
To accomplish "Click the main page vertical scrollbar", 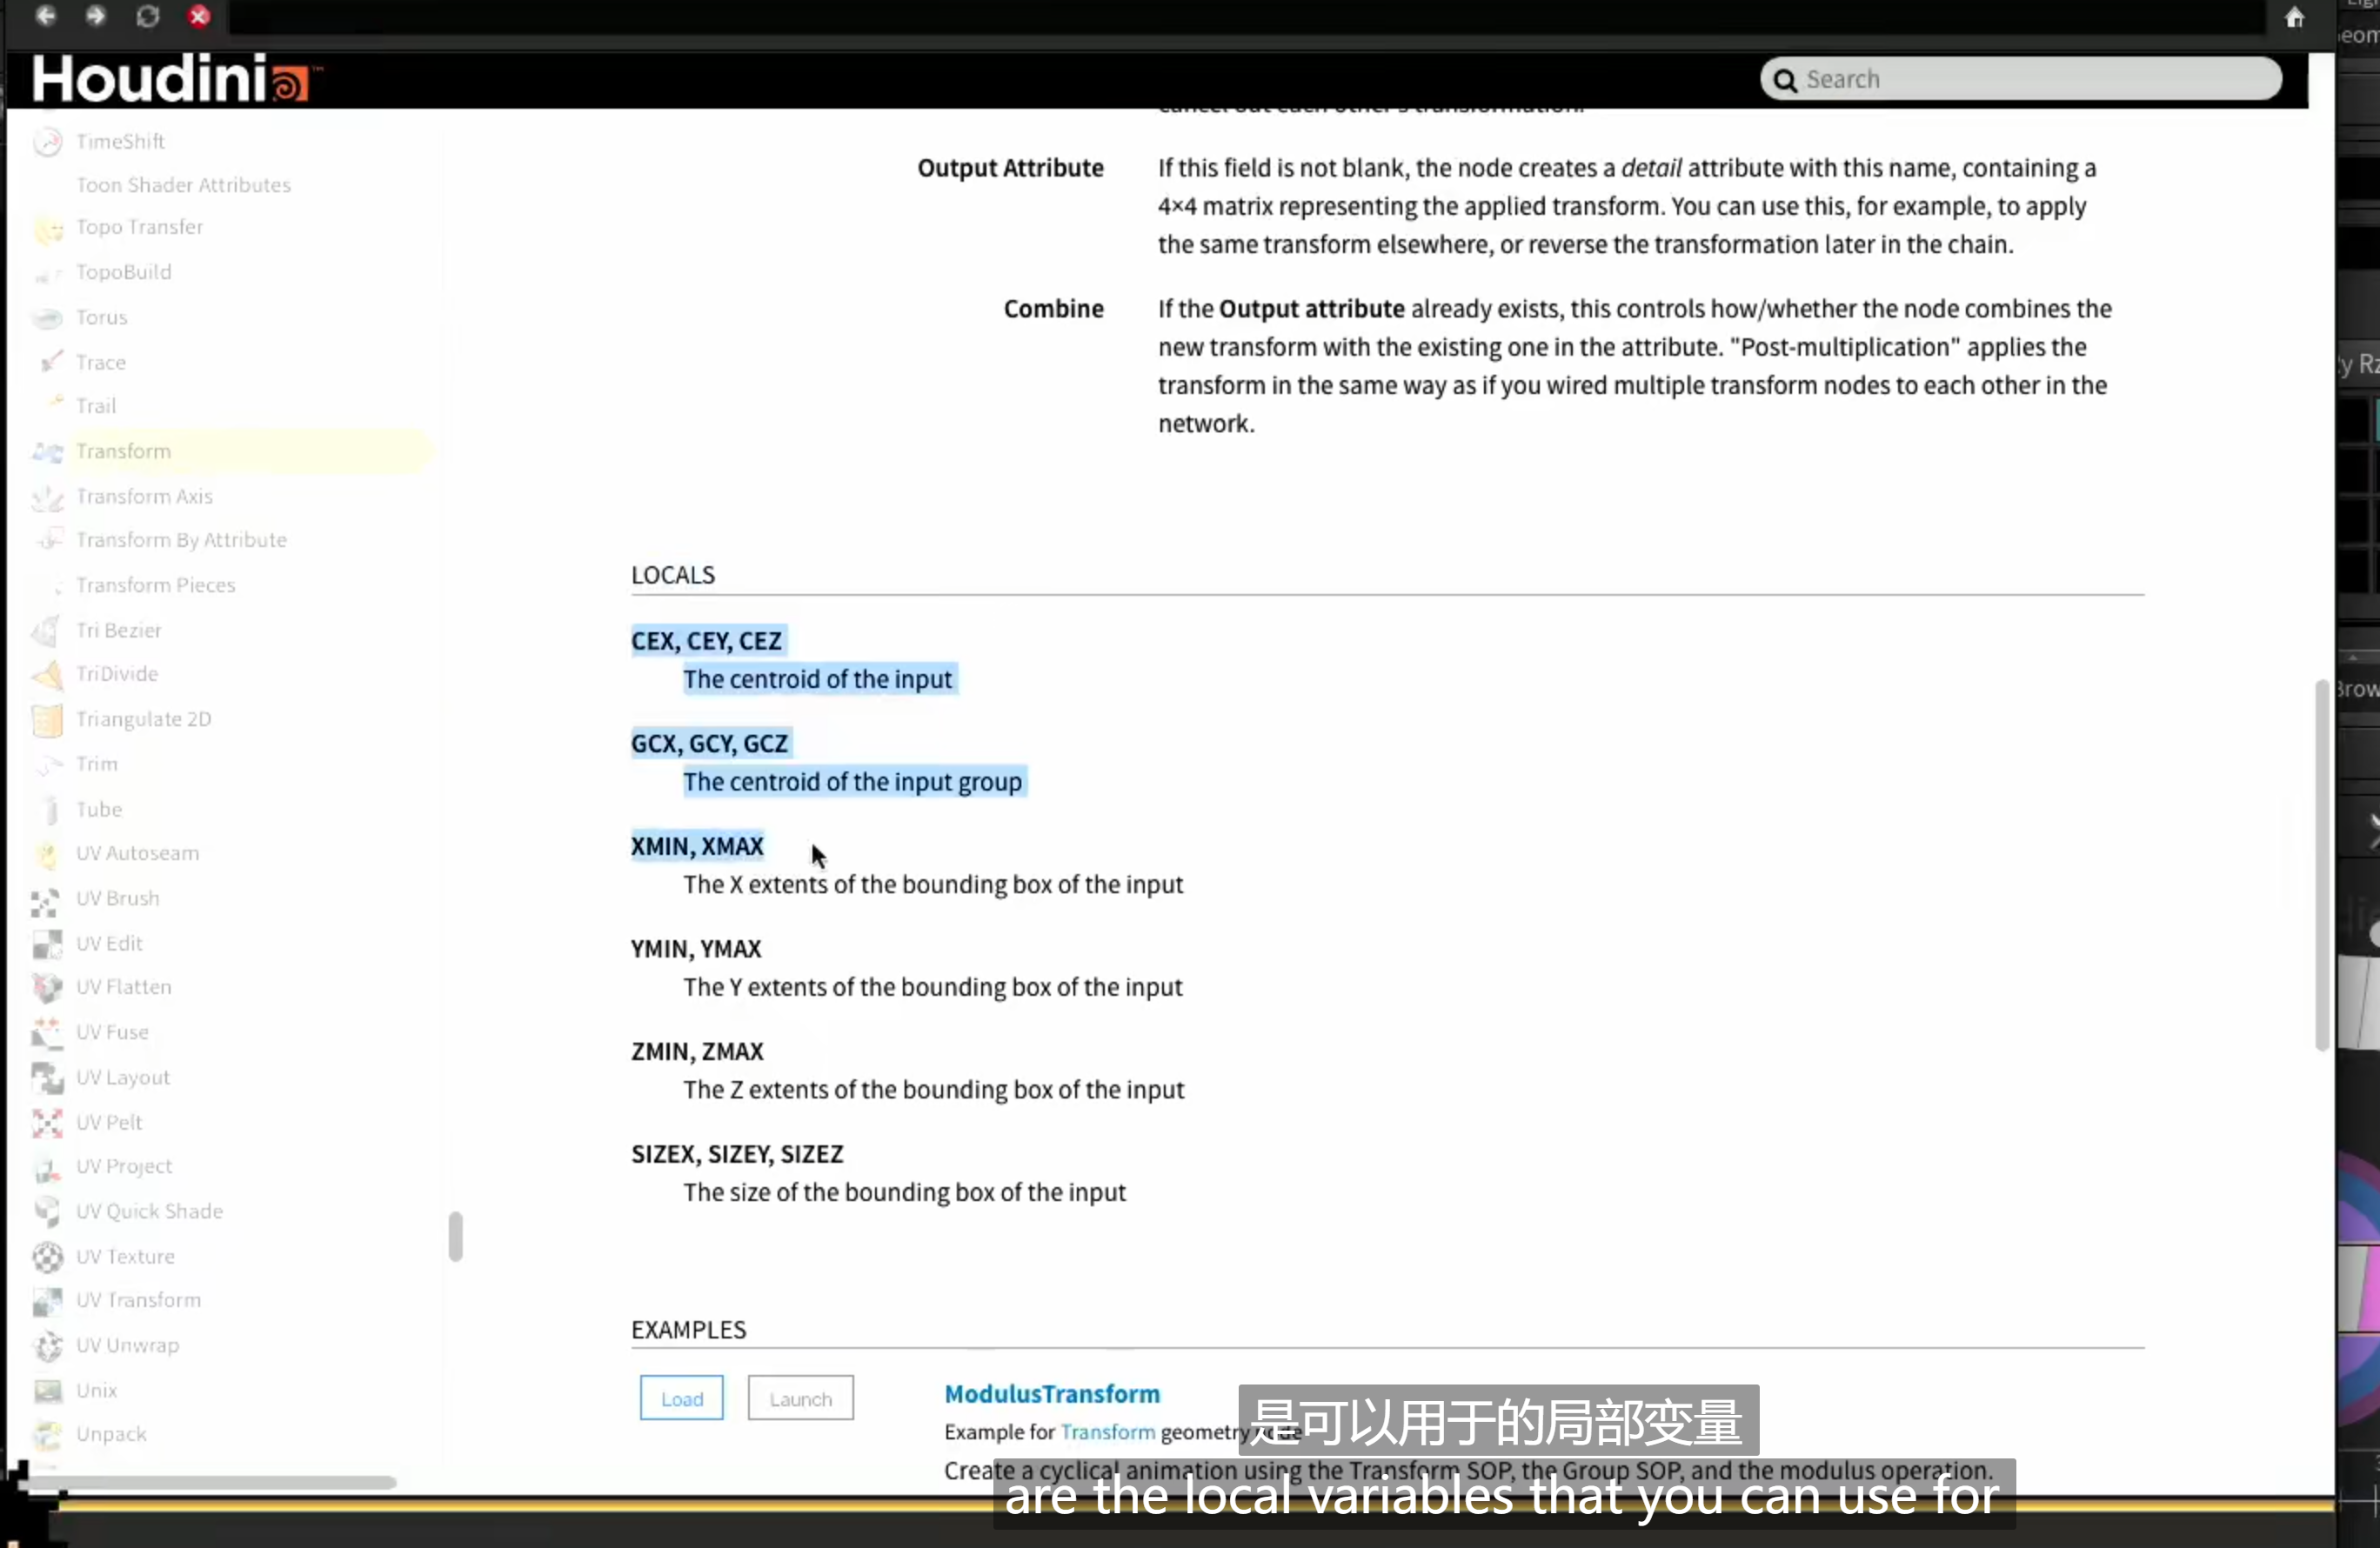I will tap(2322, 866).
